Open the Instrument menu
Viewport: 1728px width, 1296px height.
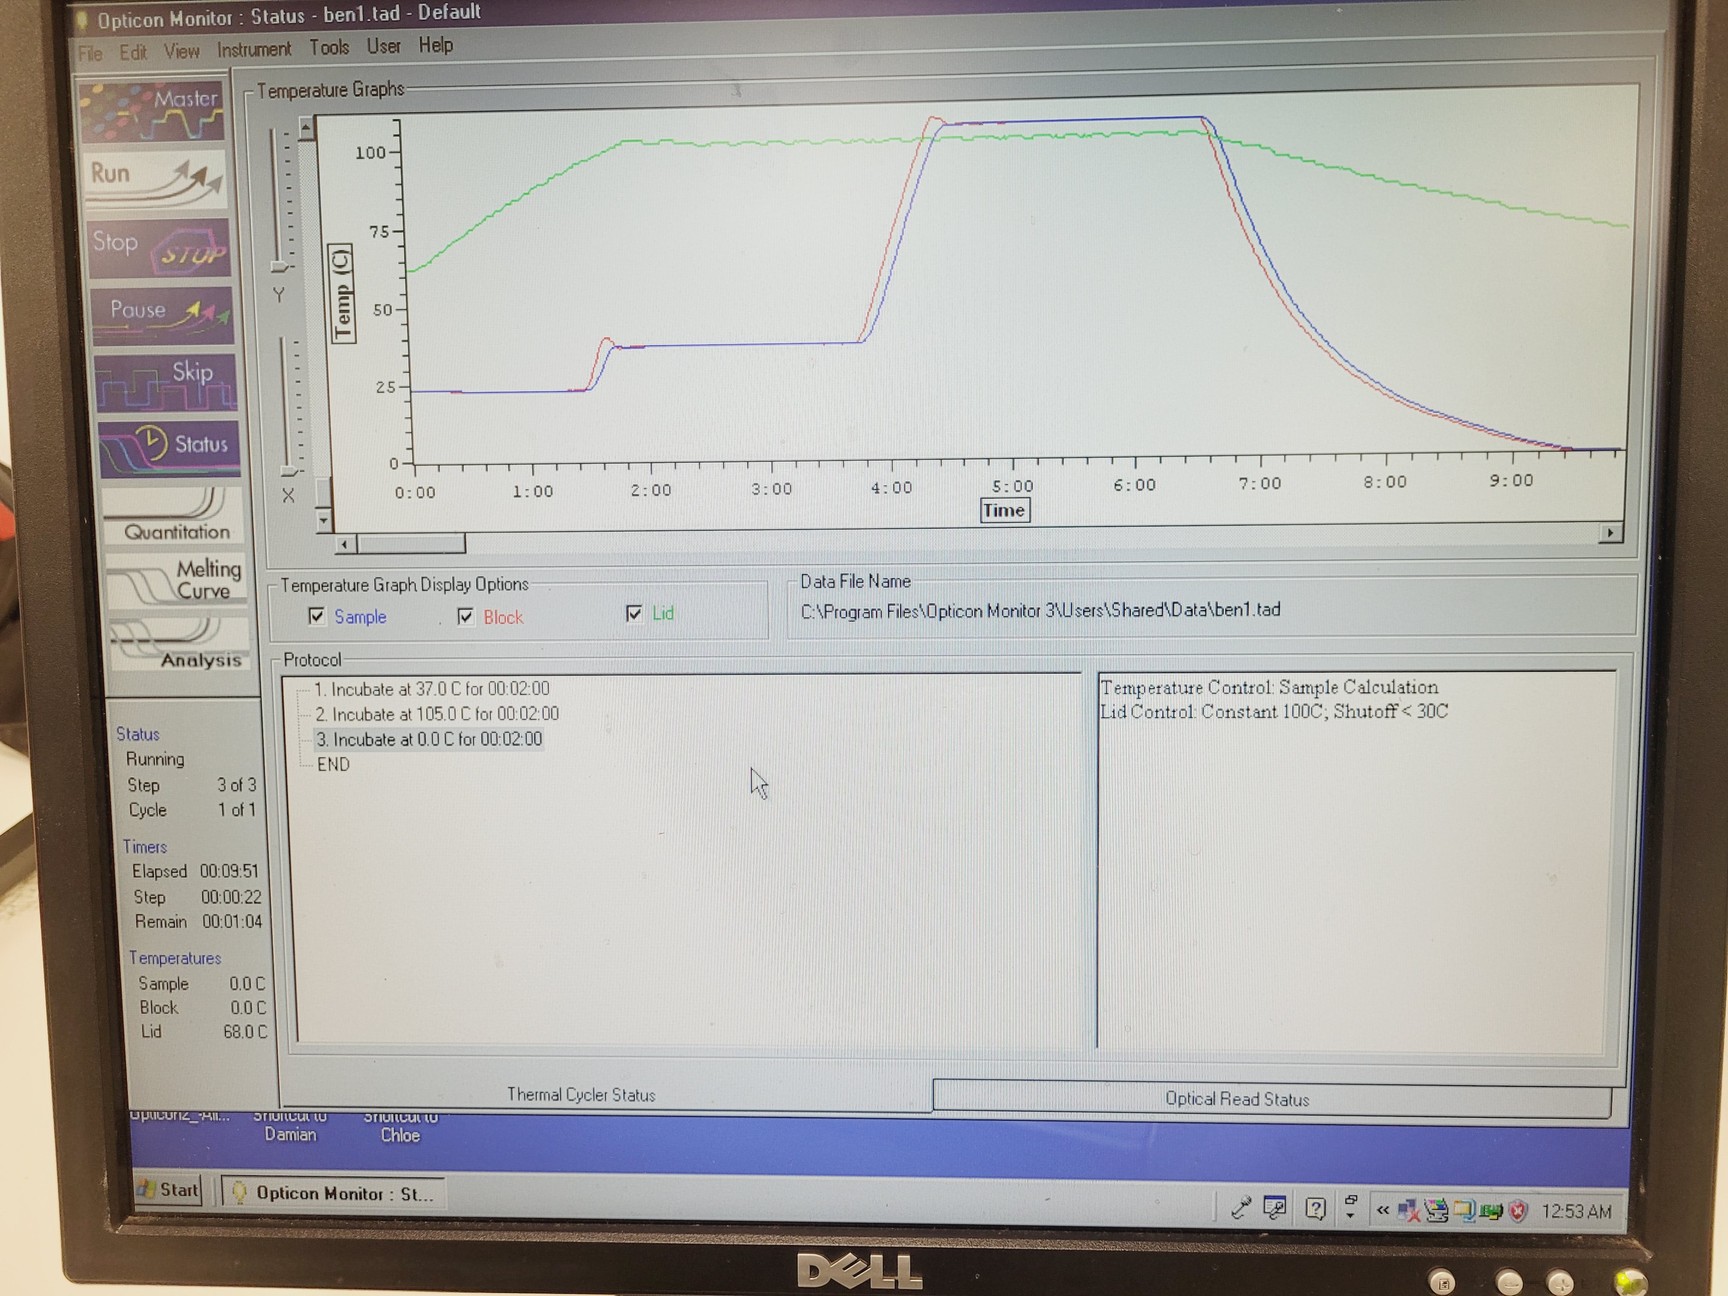254,49
